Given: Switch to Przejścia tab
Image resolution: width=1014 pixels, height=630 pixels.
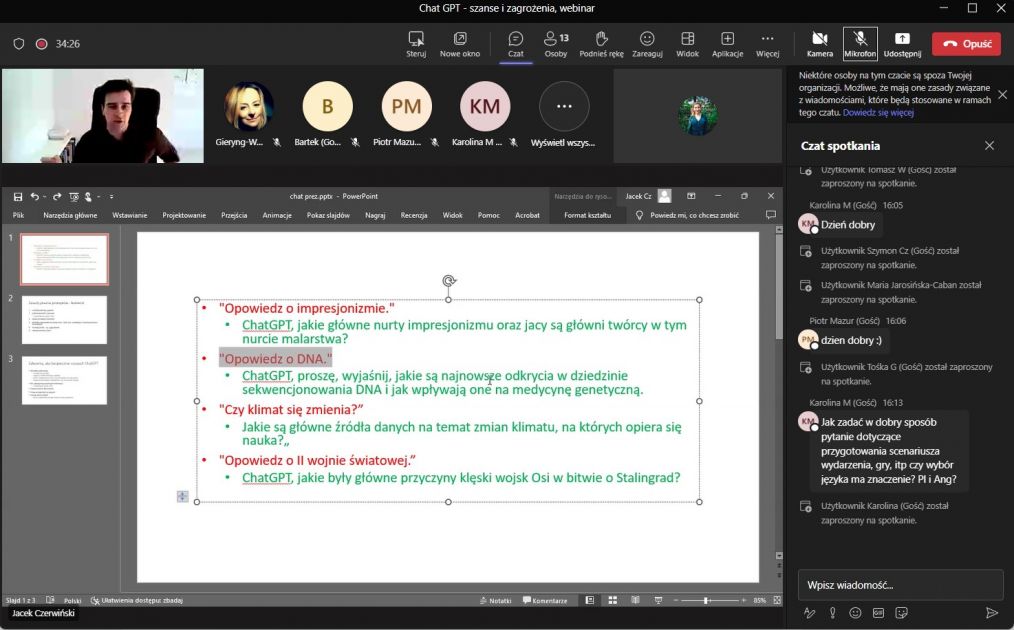Looking at the screenshot, I should click(x=234, y=215).
